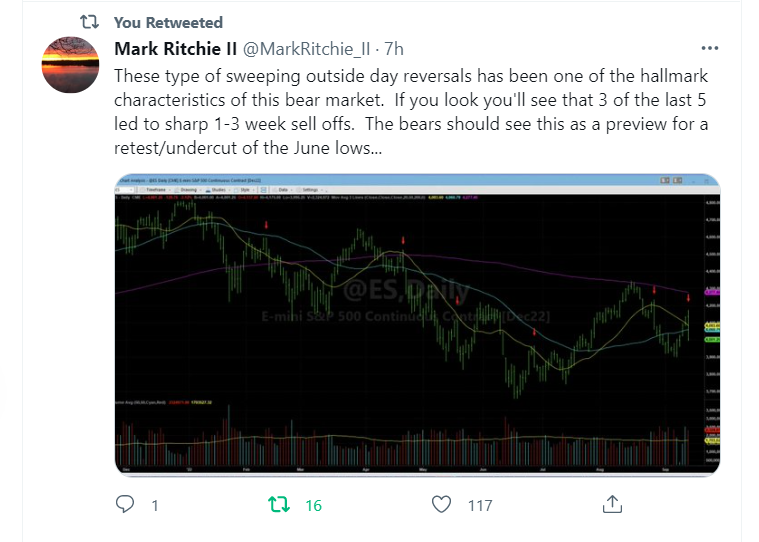This screenshot has height=542, width=759.
Task: Open Mark Ritchie II display name profile
Action: (x=178, y=48)
